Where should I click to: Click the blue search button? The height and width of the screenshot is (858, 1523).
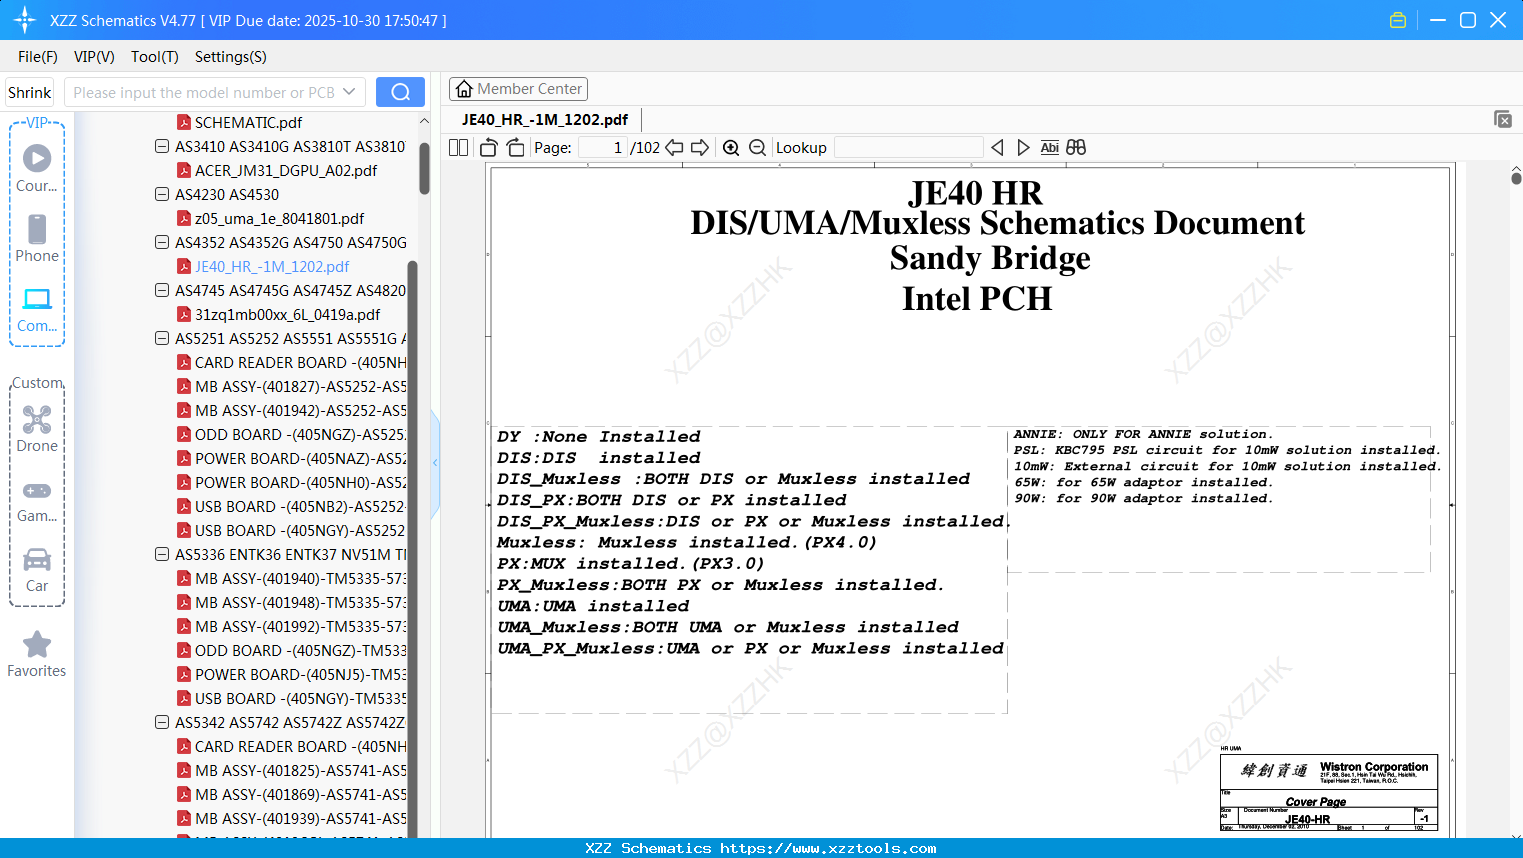coord(400,92)
